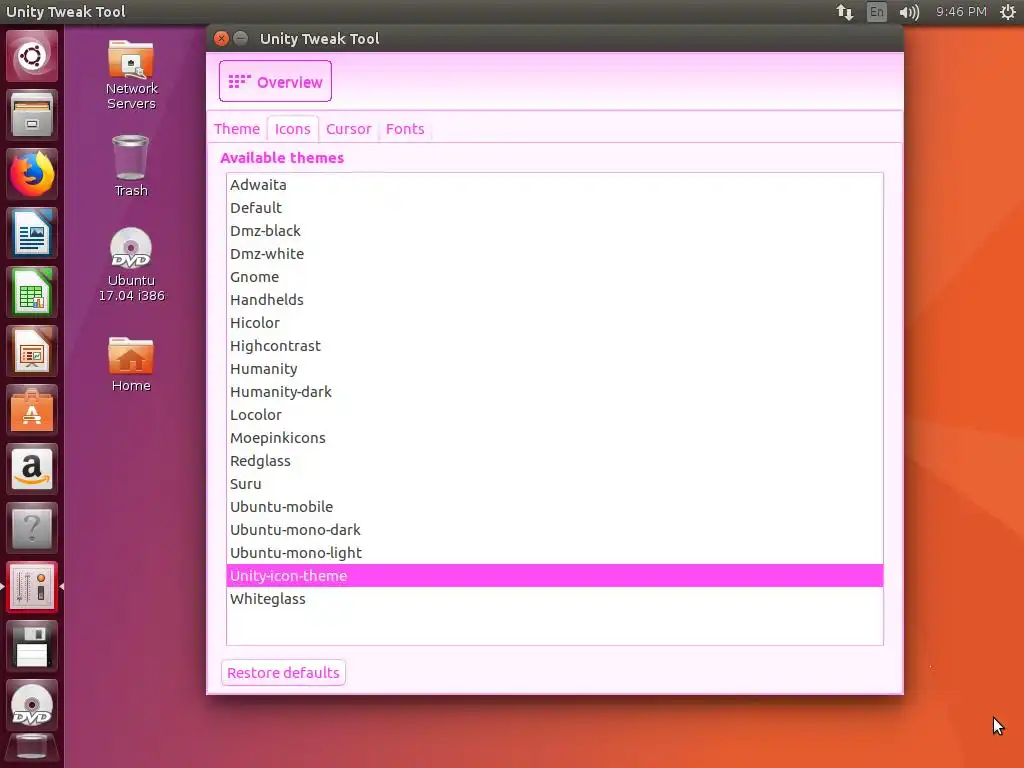Open Ubuntu Software from the launcher
This screenshot has height=768, width=1024.
coord(31,410)
